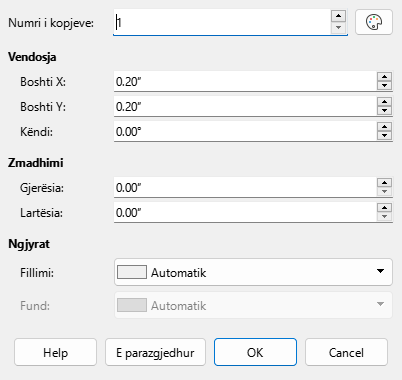Image resolution: width=402 pixels, height=380 pixels.
Task: Increase the Boshti X value
Action: click(x=385, y=77)
